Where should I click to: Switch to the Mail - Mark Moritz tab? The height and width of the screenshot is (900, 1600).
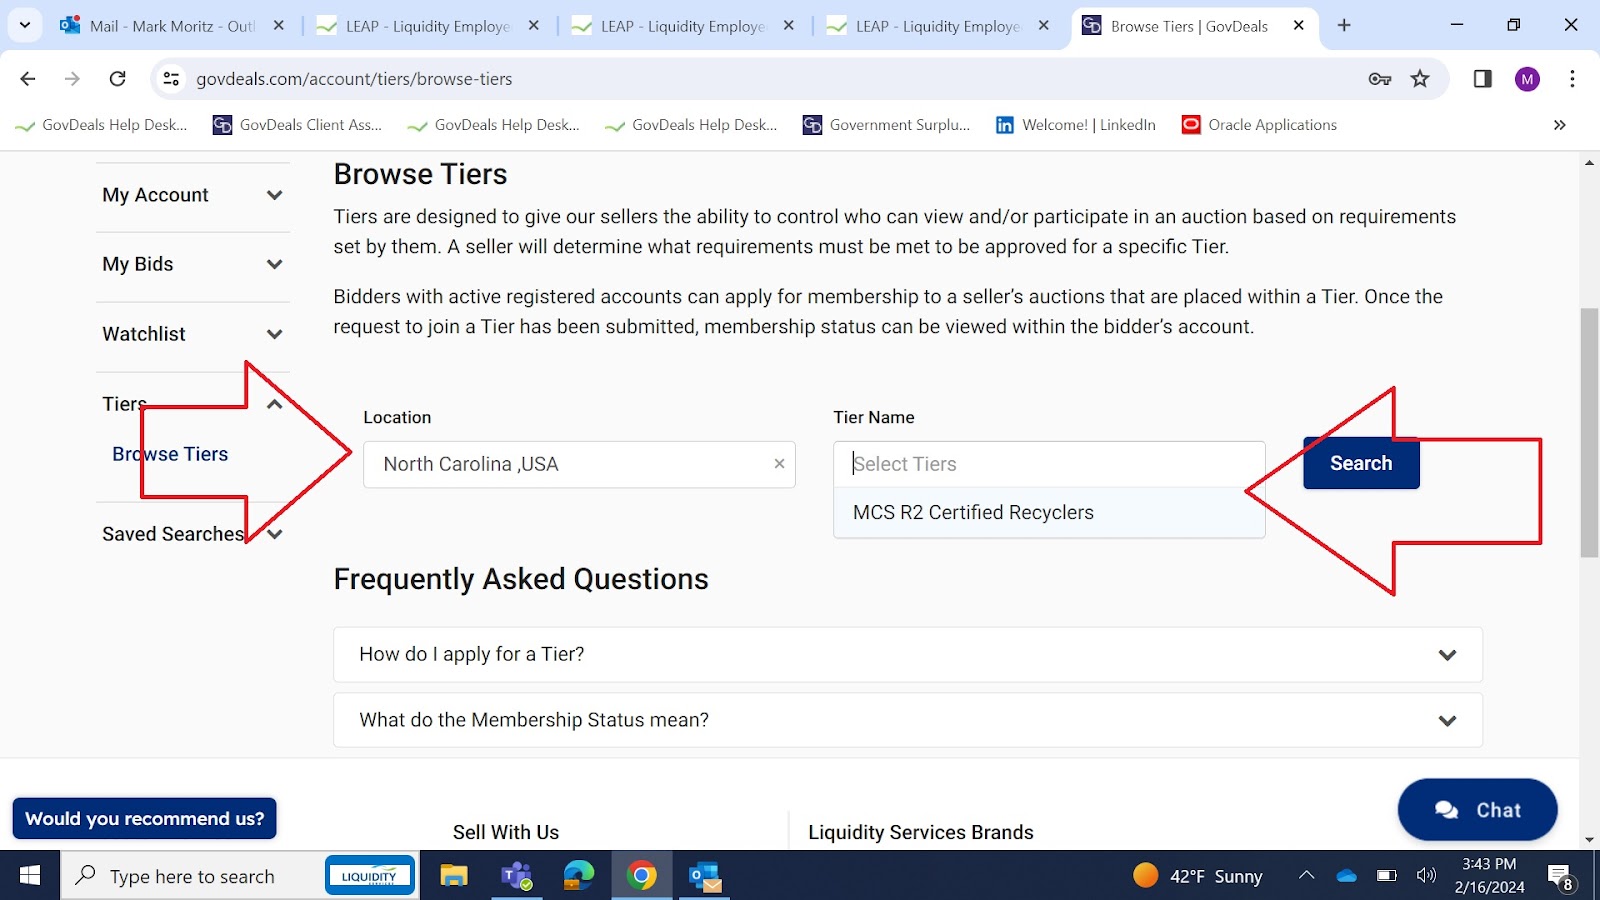click(x=170, y=26)
